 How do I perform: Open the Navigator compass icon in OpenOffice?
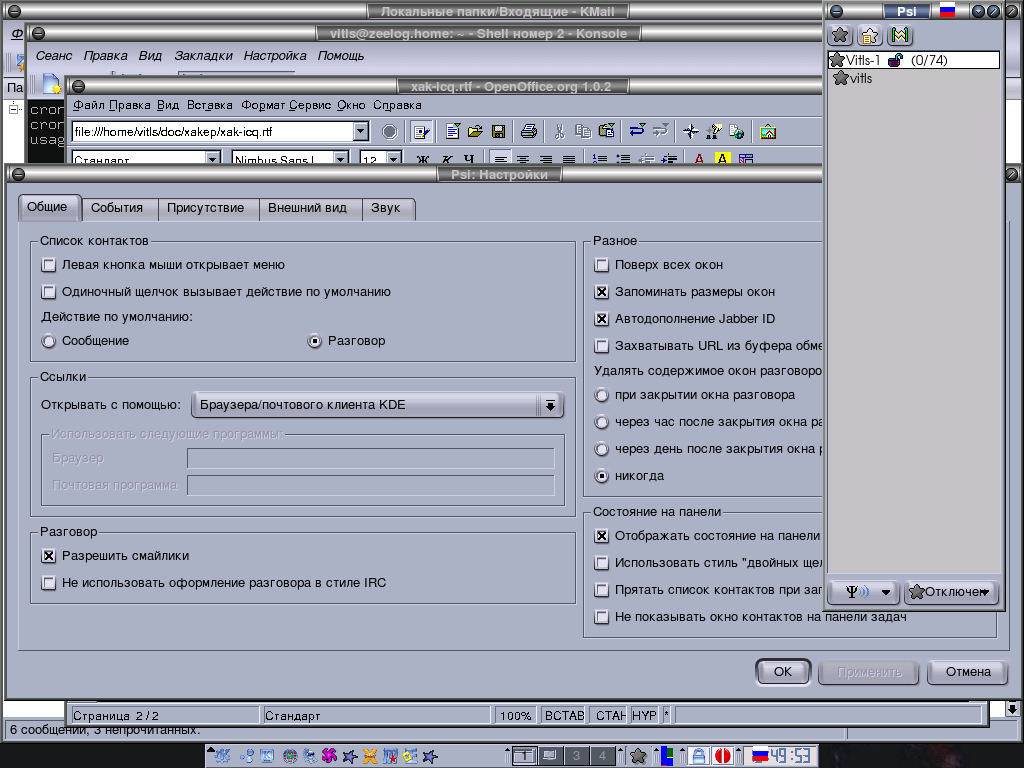[x=691, y=132]
